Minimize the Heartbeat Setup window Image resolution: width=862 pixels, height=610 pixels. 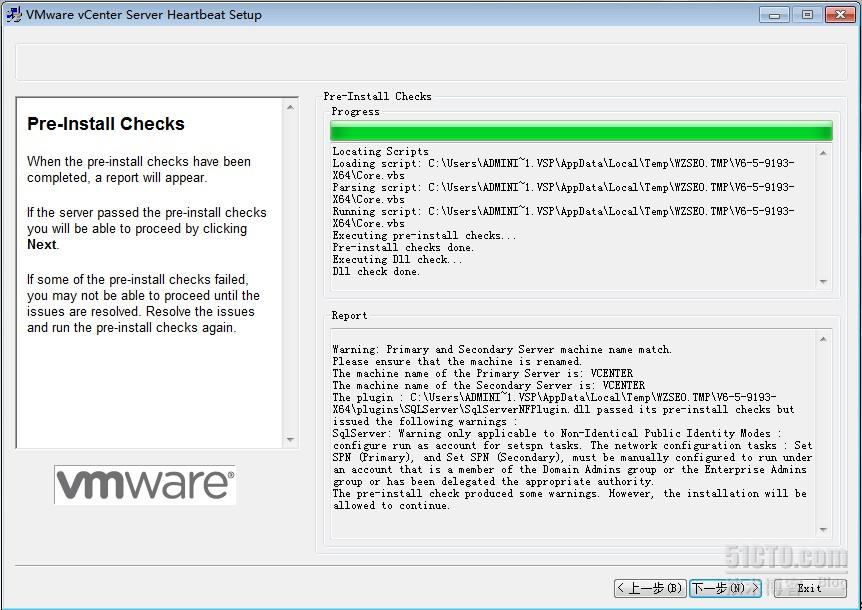pyautogui.click(x=774, y=14)
